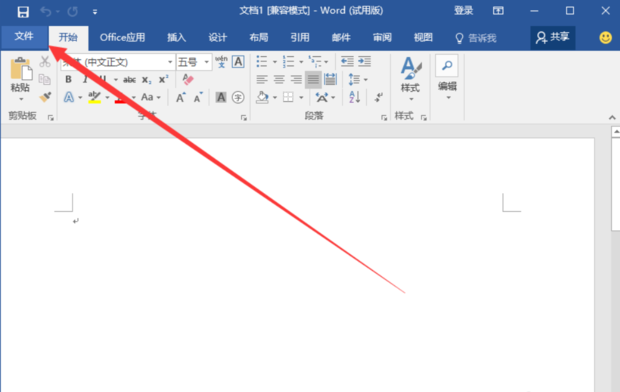This screenshot has width=620, height=392.
Task: Open the font size 五号 dropdown
Action: [194, 62]
